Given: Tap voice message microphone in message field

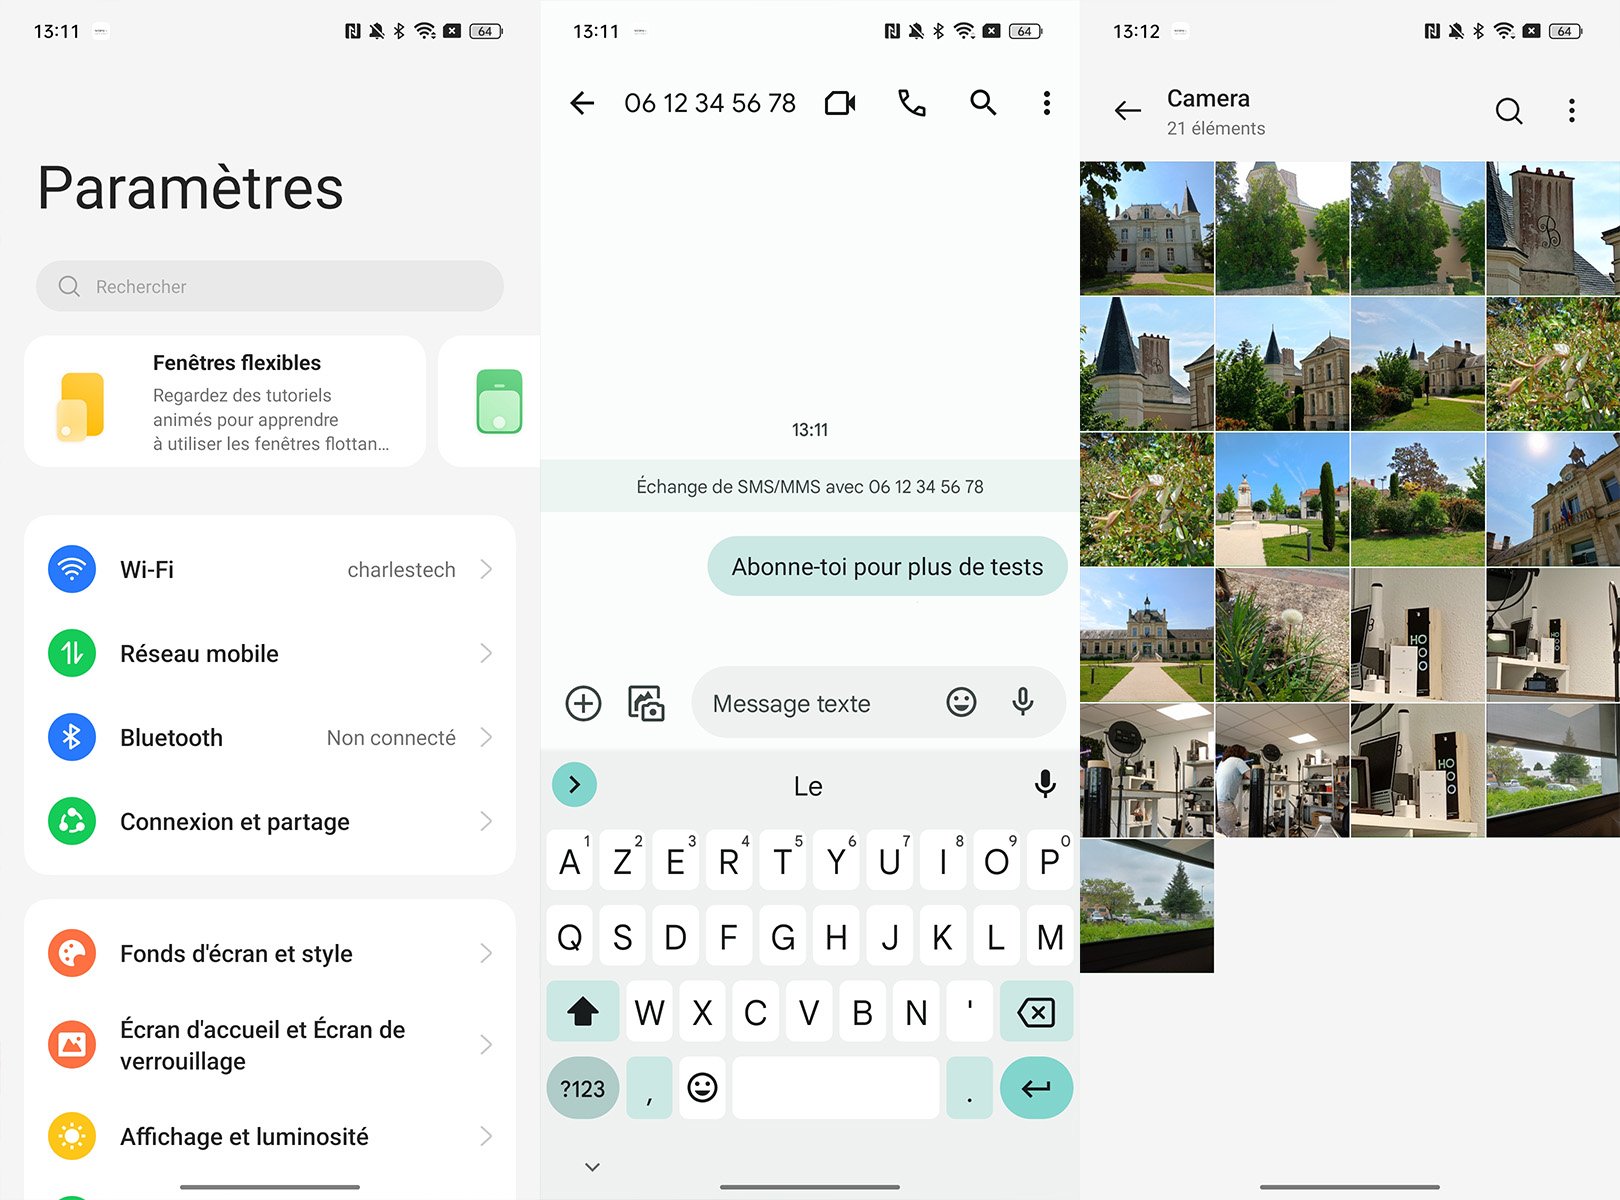Looking at the screenshot, I should click(x=1022, y=702).
